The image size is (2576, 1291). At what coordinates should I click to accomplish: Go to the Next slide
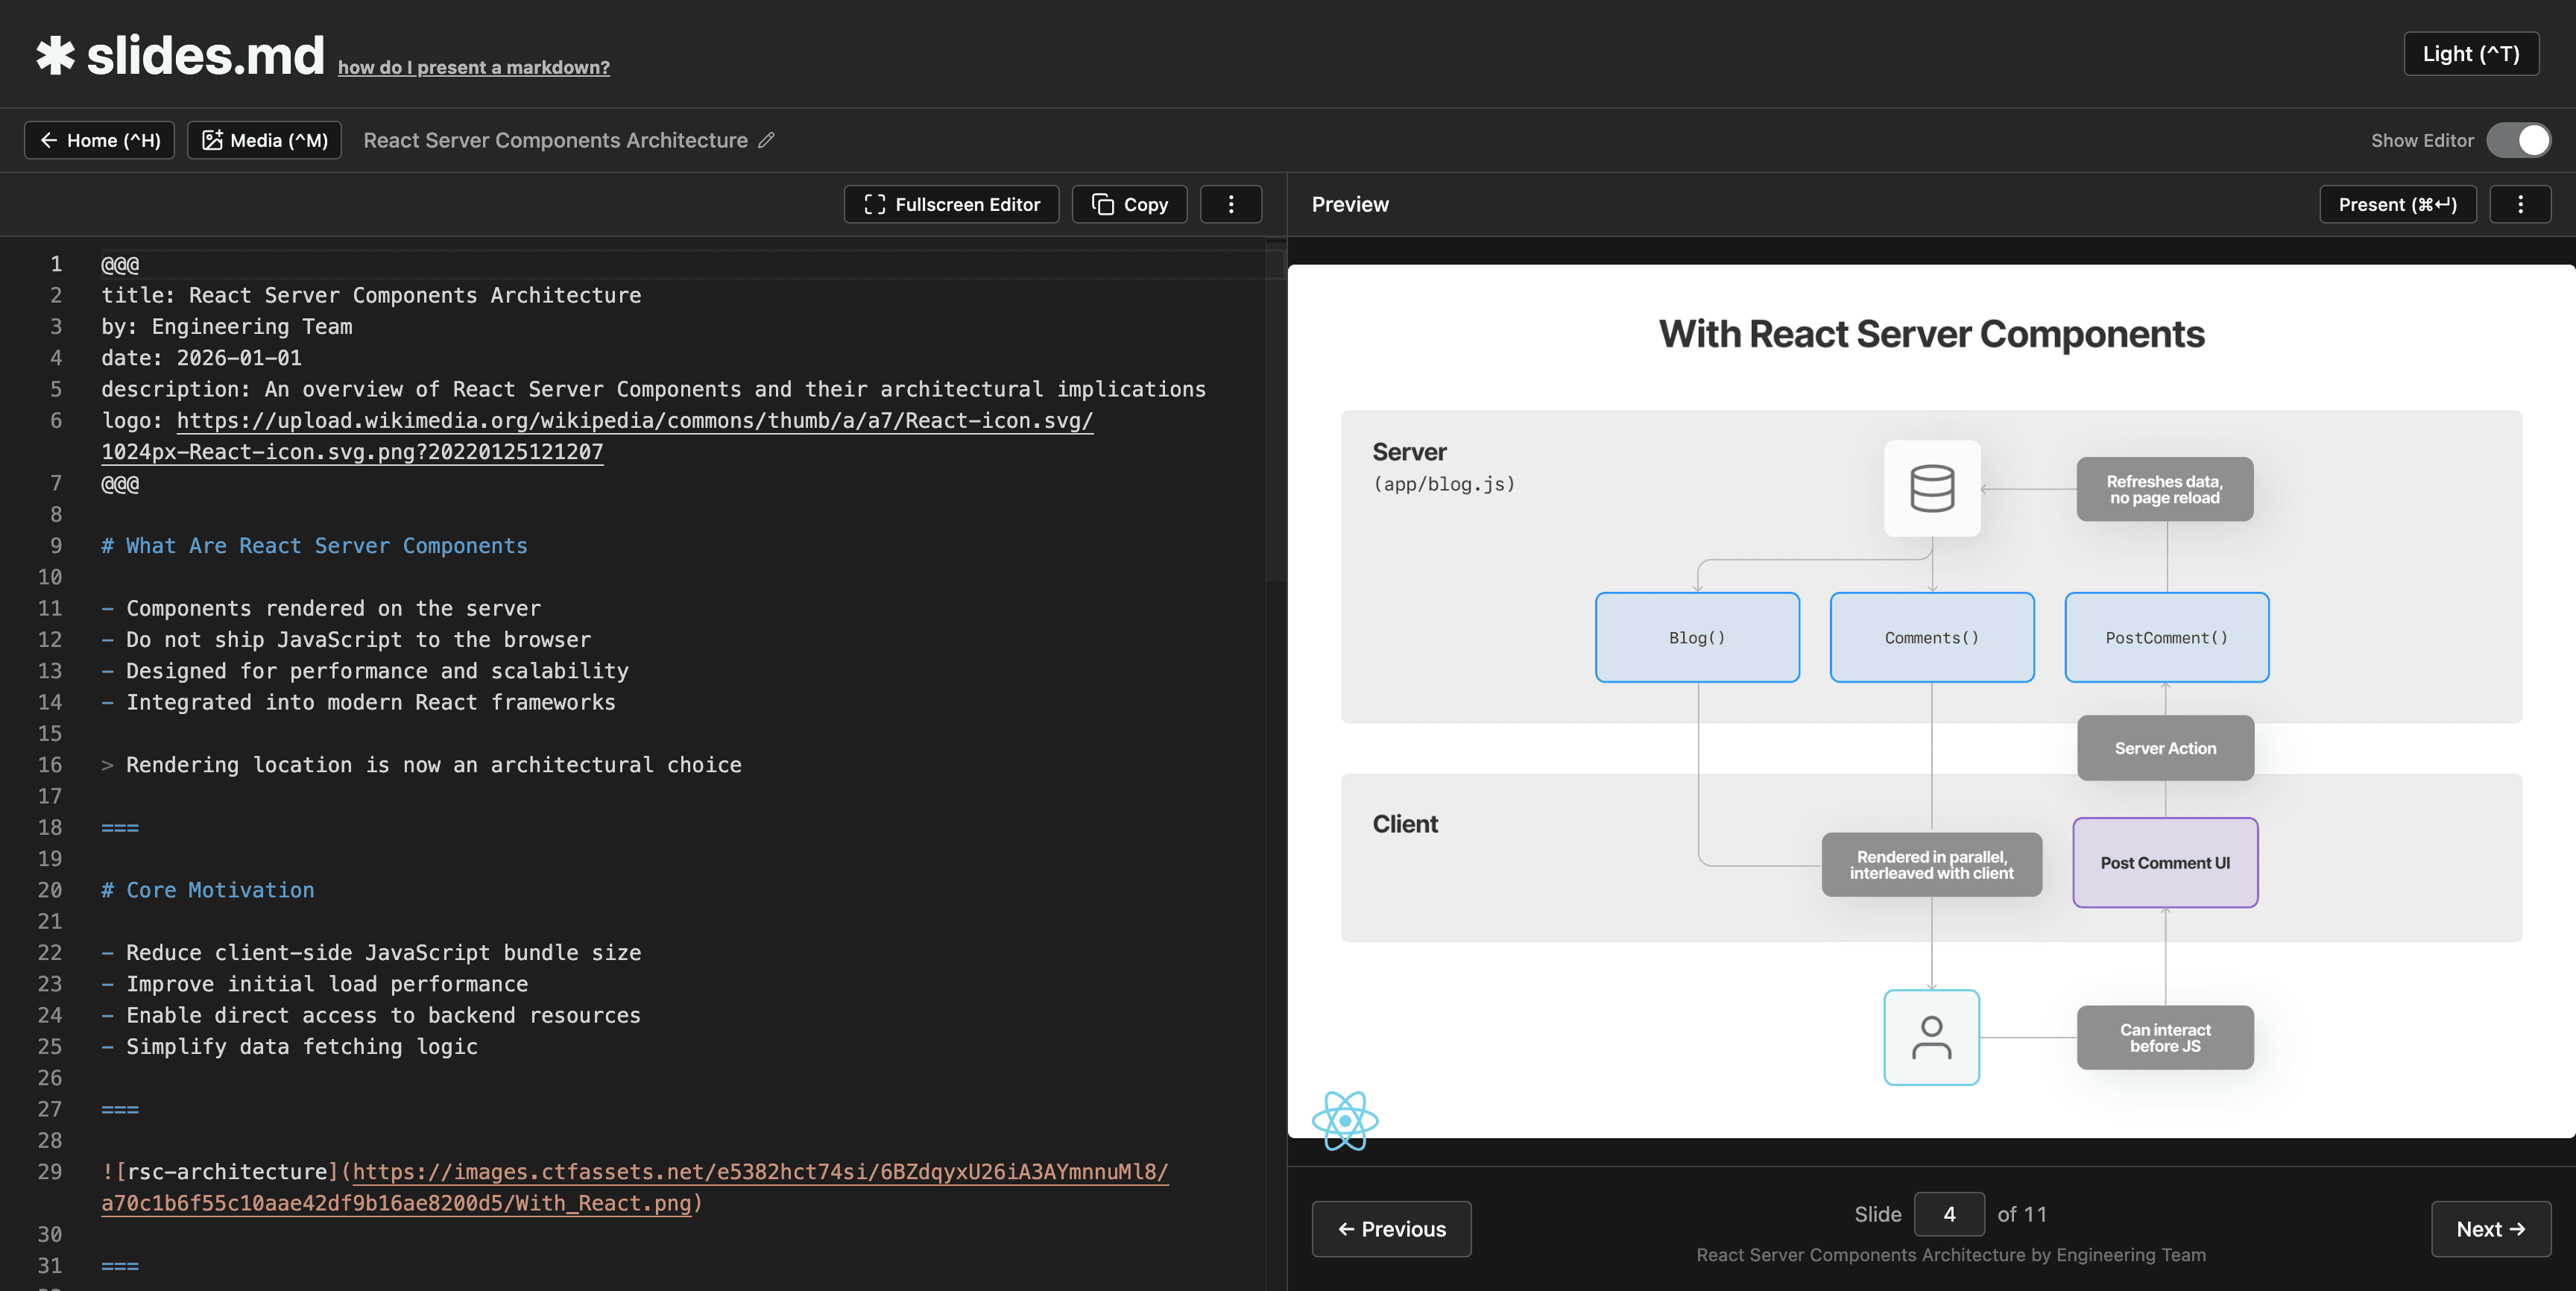[x=2490, y=1229]
